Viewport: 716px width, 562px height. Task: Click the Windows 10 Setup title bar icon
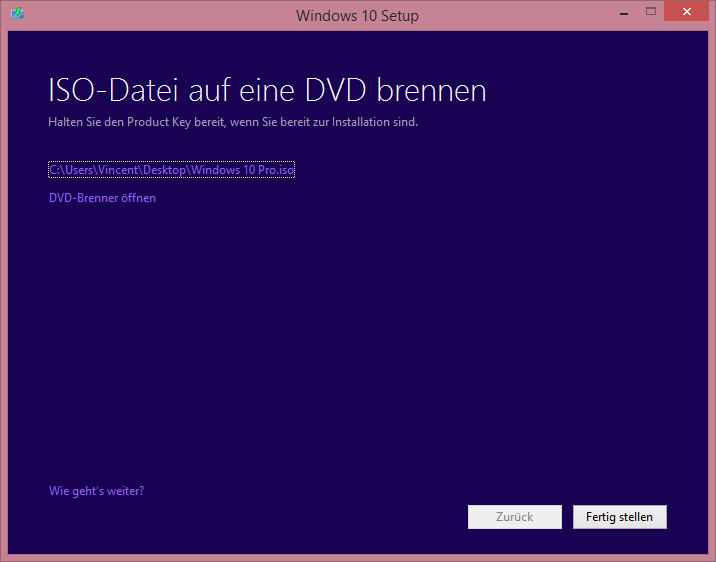[x=17, y=15]
